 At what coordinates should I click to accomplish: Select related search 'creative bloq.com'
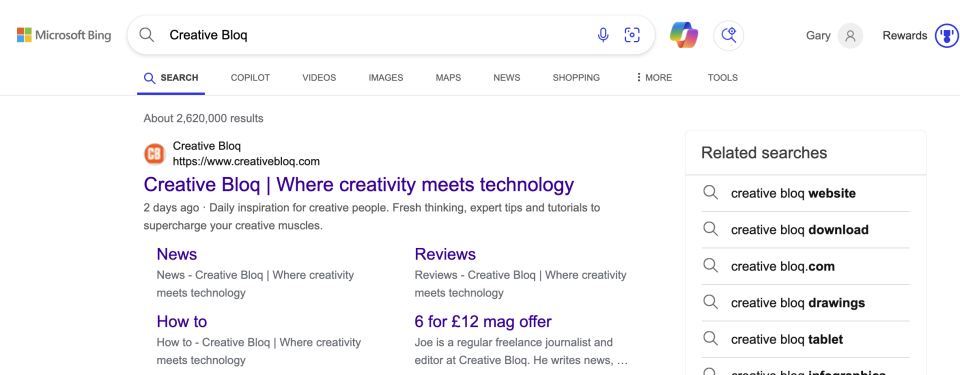pos(783,267)
